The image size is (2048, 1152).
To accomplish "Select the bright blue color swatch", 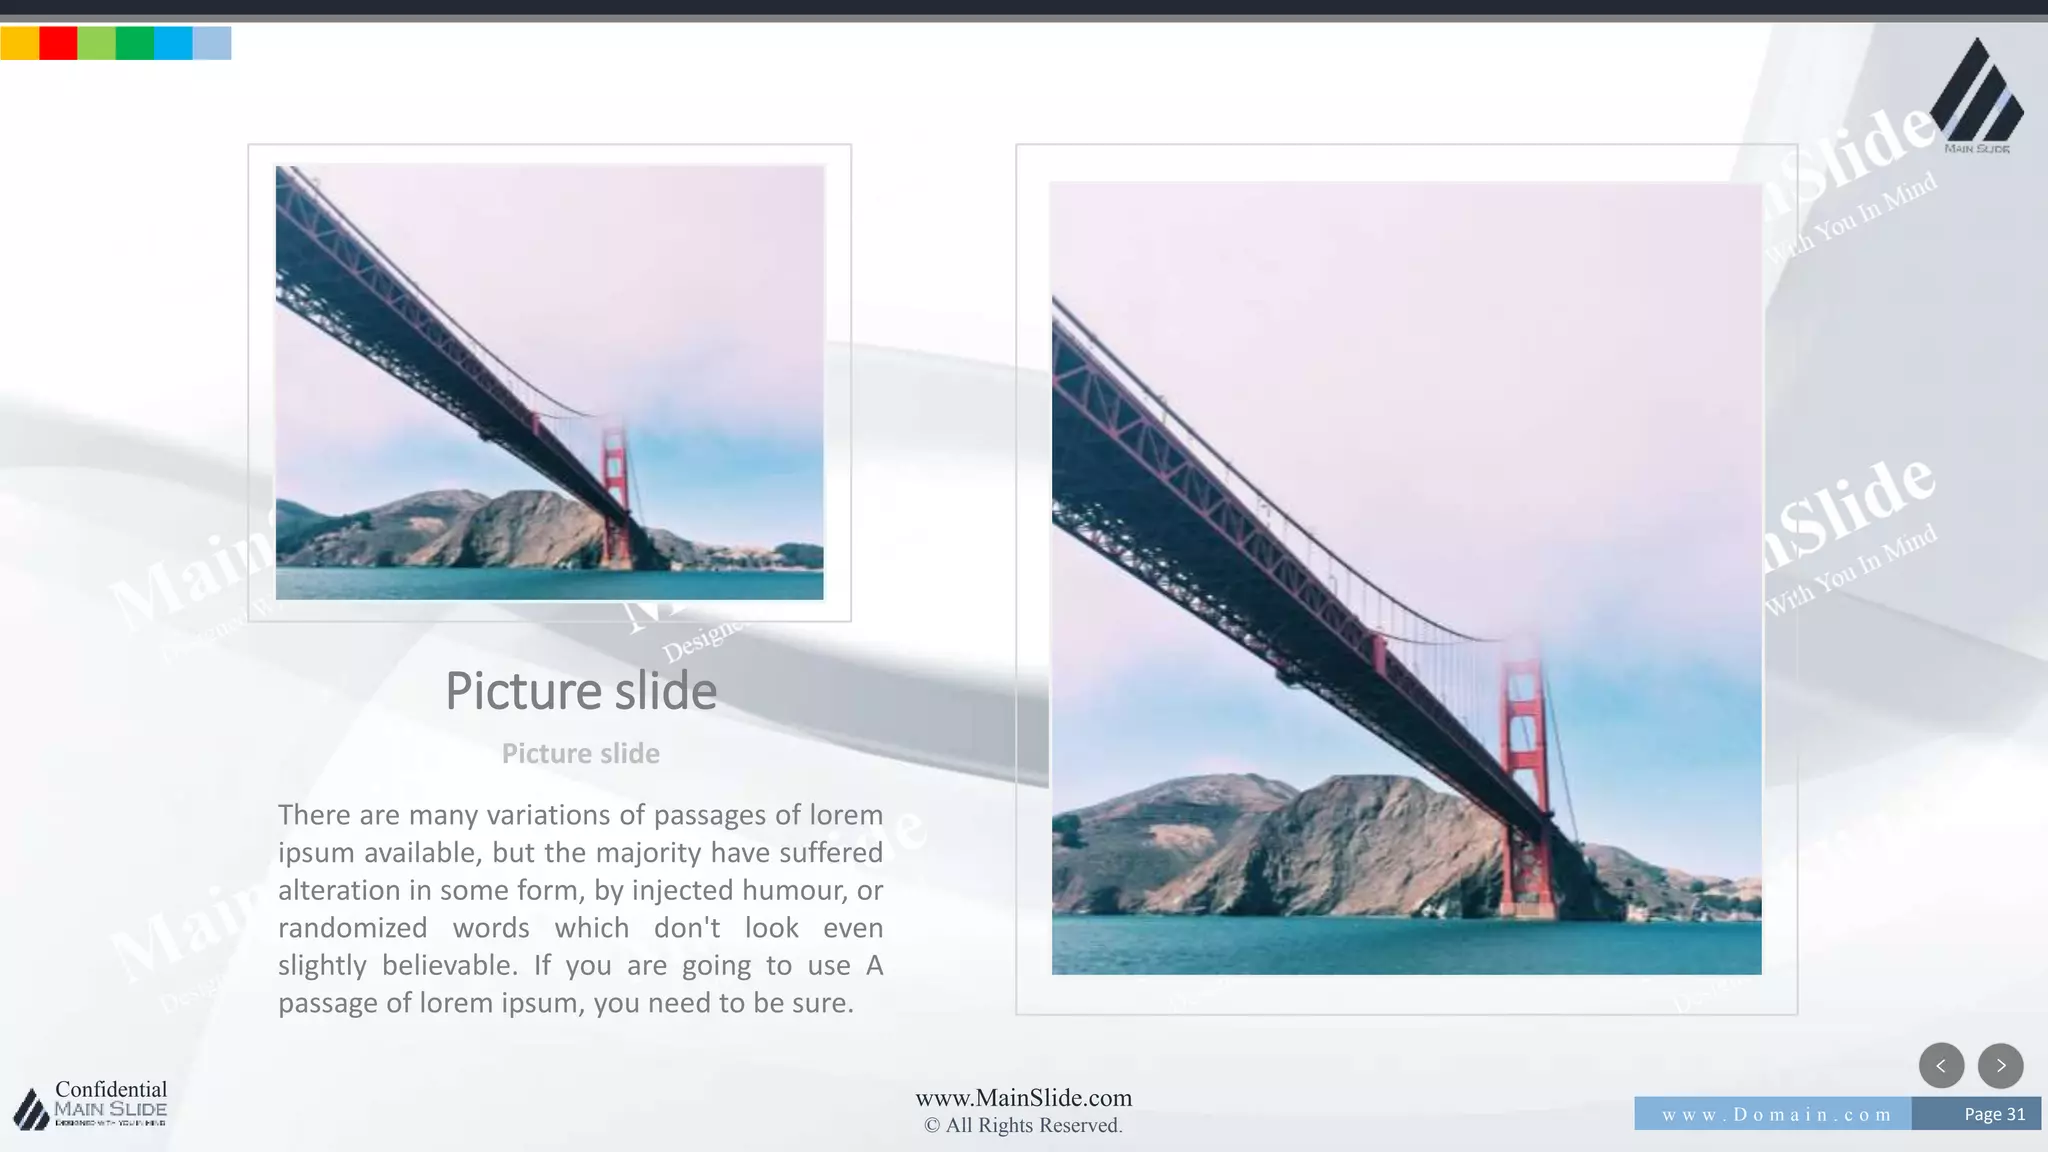I will (173, 44).
